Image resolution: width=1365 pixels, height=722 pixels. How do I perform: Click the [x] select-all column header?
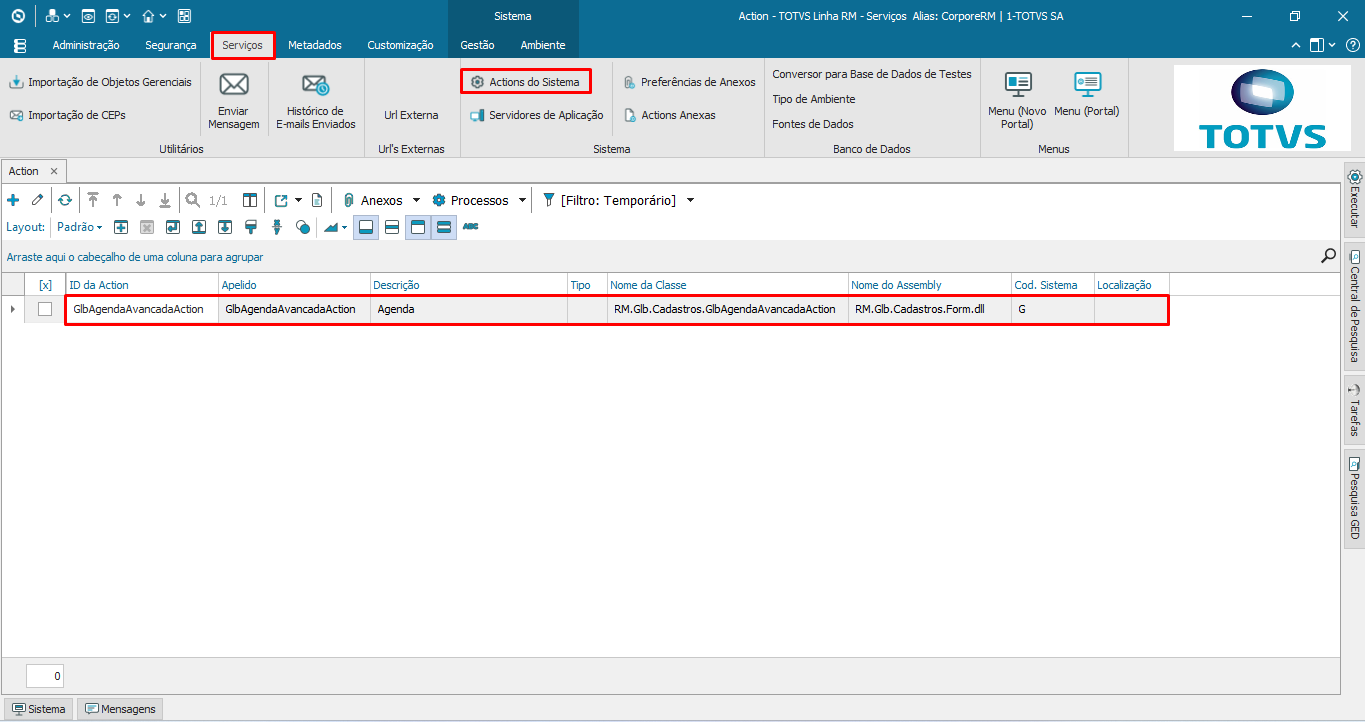click(x=45, y=285)
